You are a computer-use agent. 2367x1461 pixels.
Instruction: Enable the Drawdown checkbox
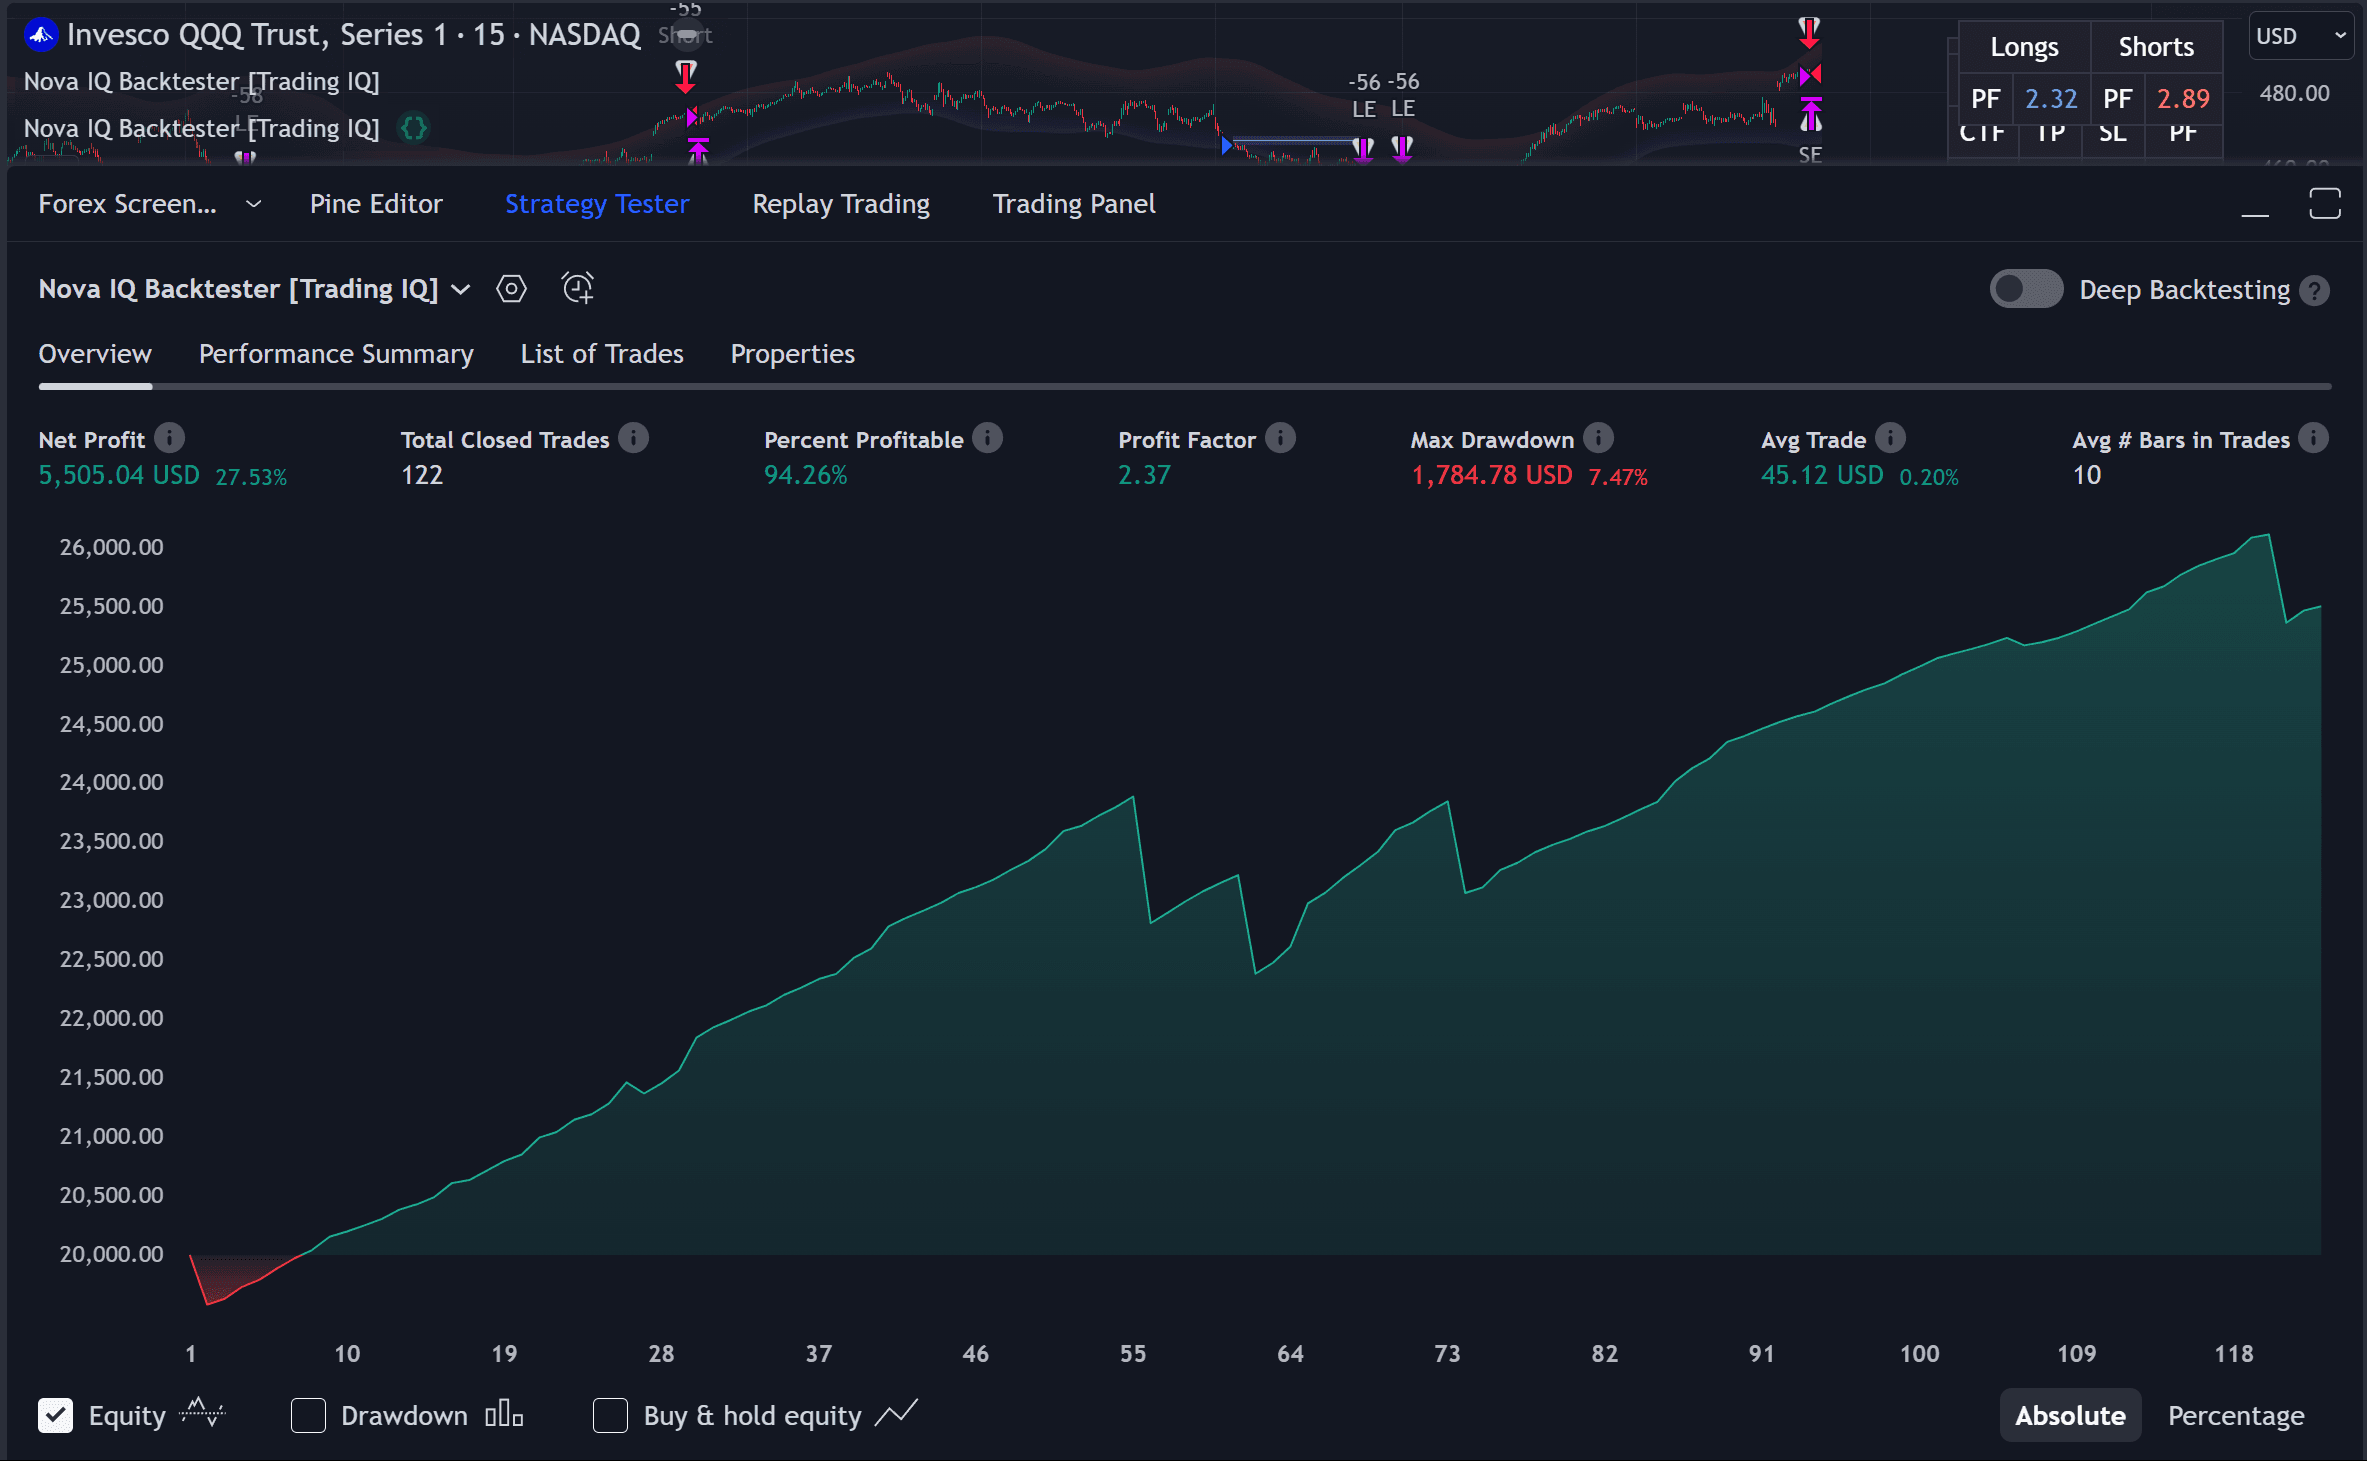pos(308,1415)
